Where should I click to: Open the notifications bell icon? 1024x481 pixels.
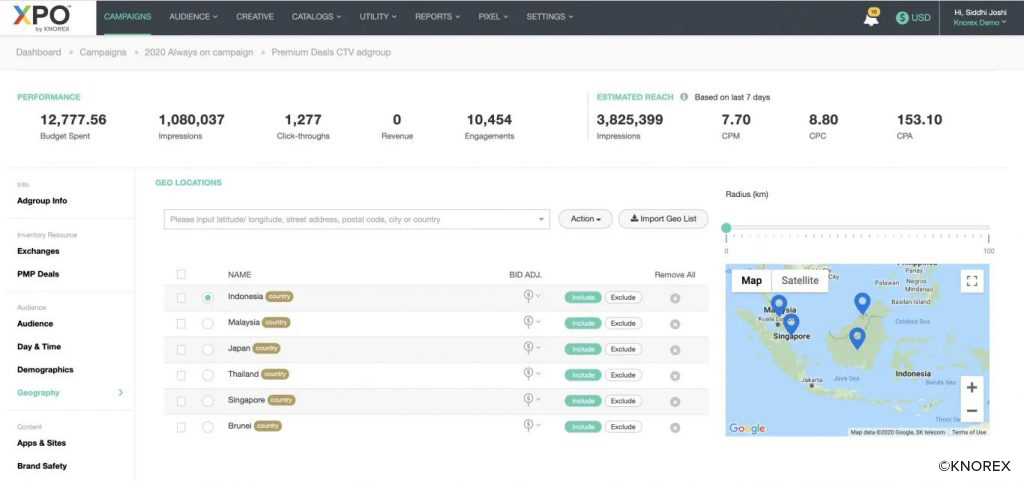871,18
